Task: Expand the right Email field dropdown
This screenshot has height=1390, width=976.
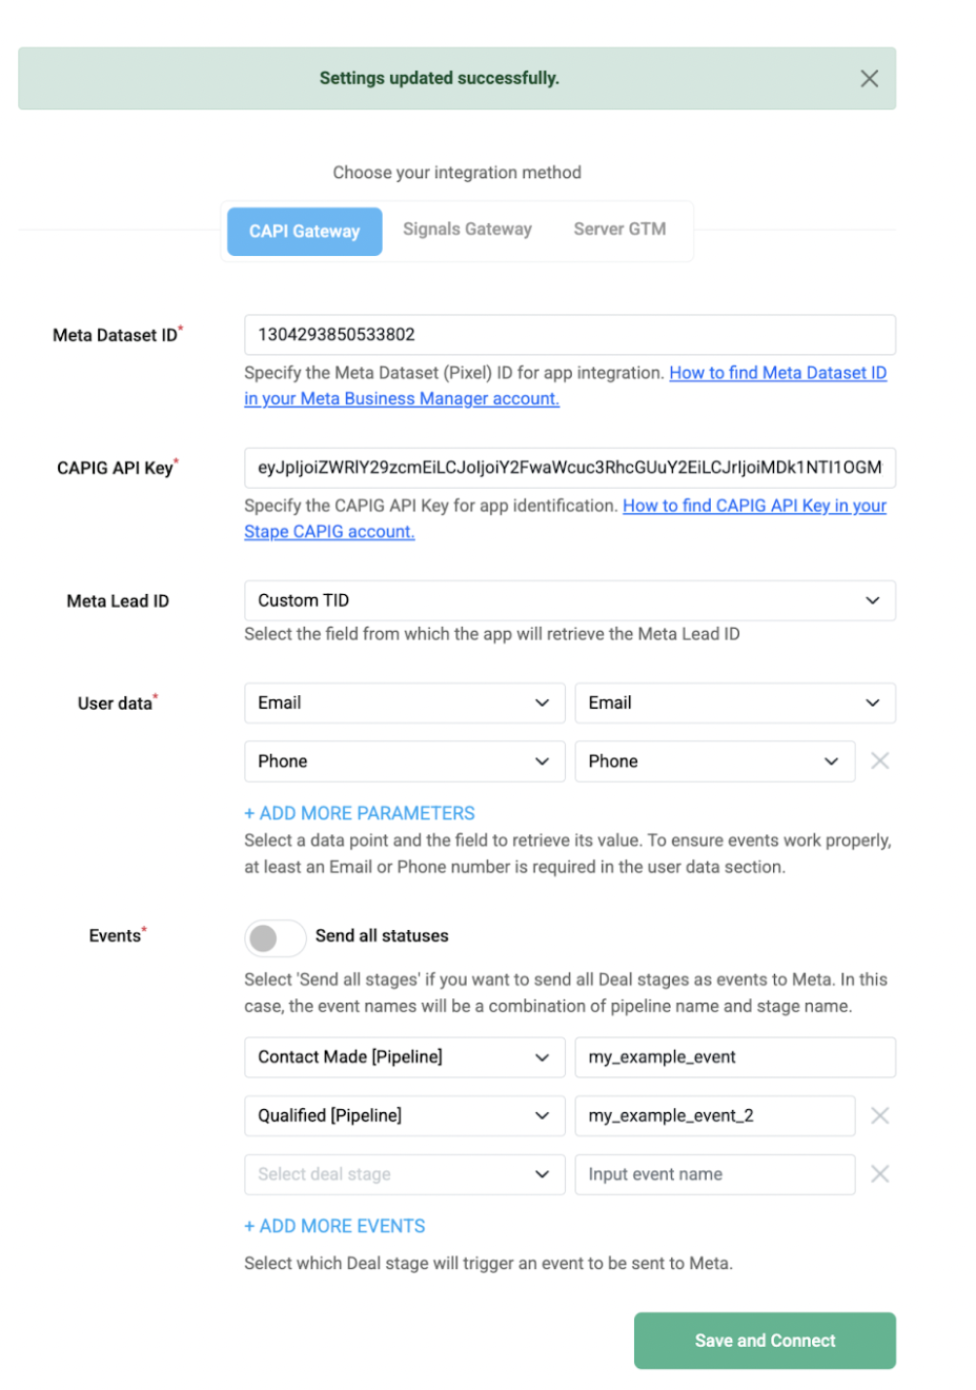Action: (x=735, y=703)
